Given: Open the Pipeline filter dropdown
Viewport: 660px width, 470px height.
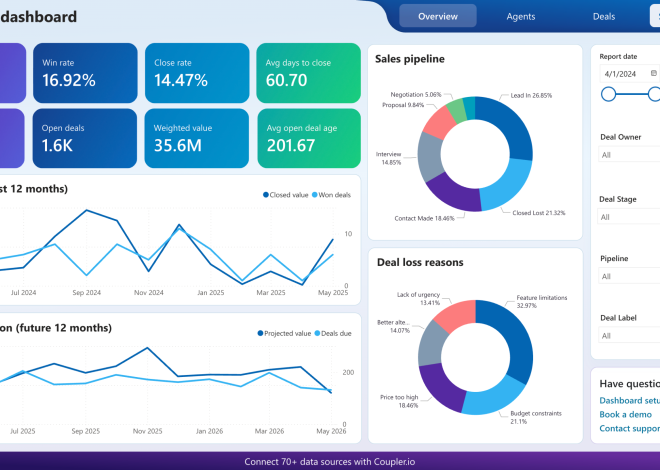Looking at the screenshot, I should pyautogui.click(x=629, y=276).
